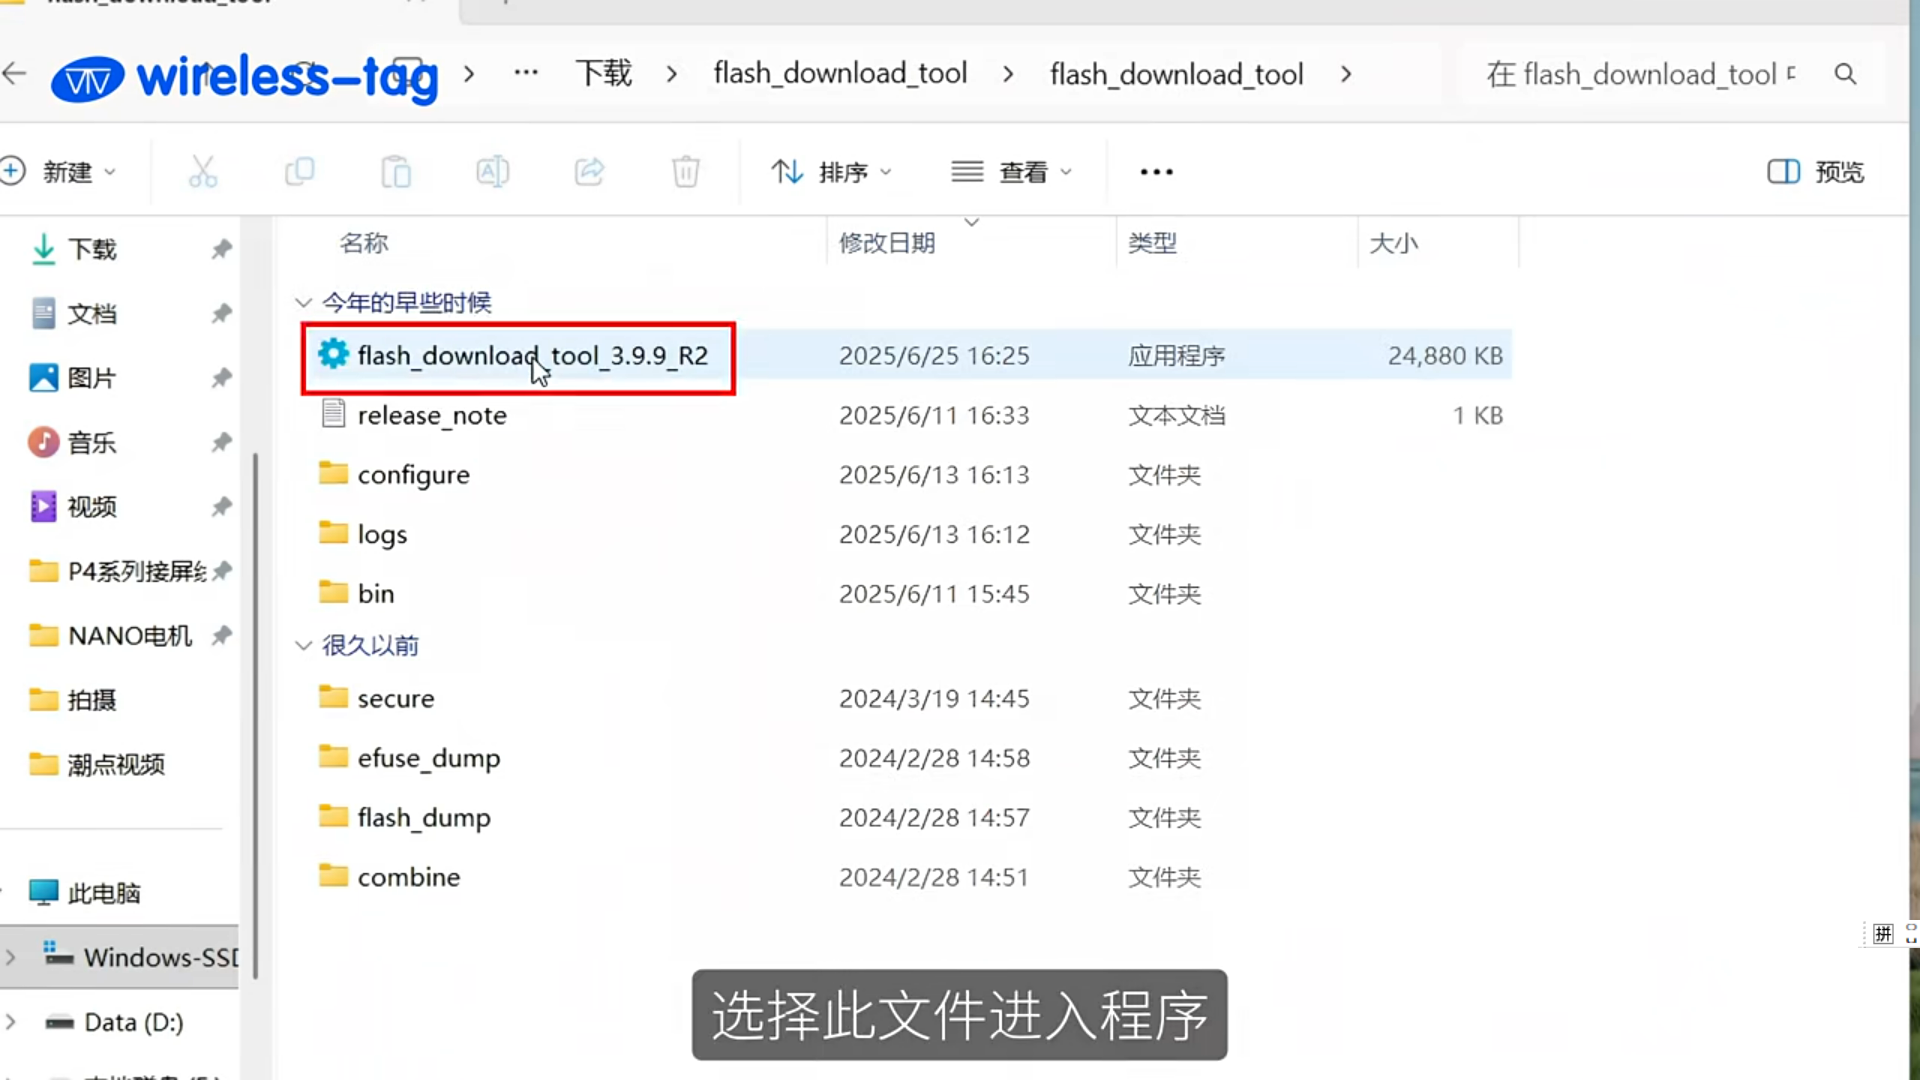1920x1080 pixels.
Task: Collapse the 很久以前 group
Action: 303,646
